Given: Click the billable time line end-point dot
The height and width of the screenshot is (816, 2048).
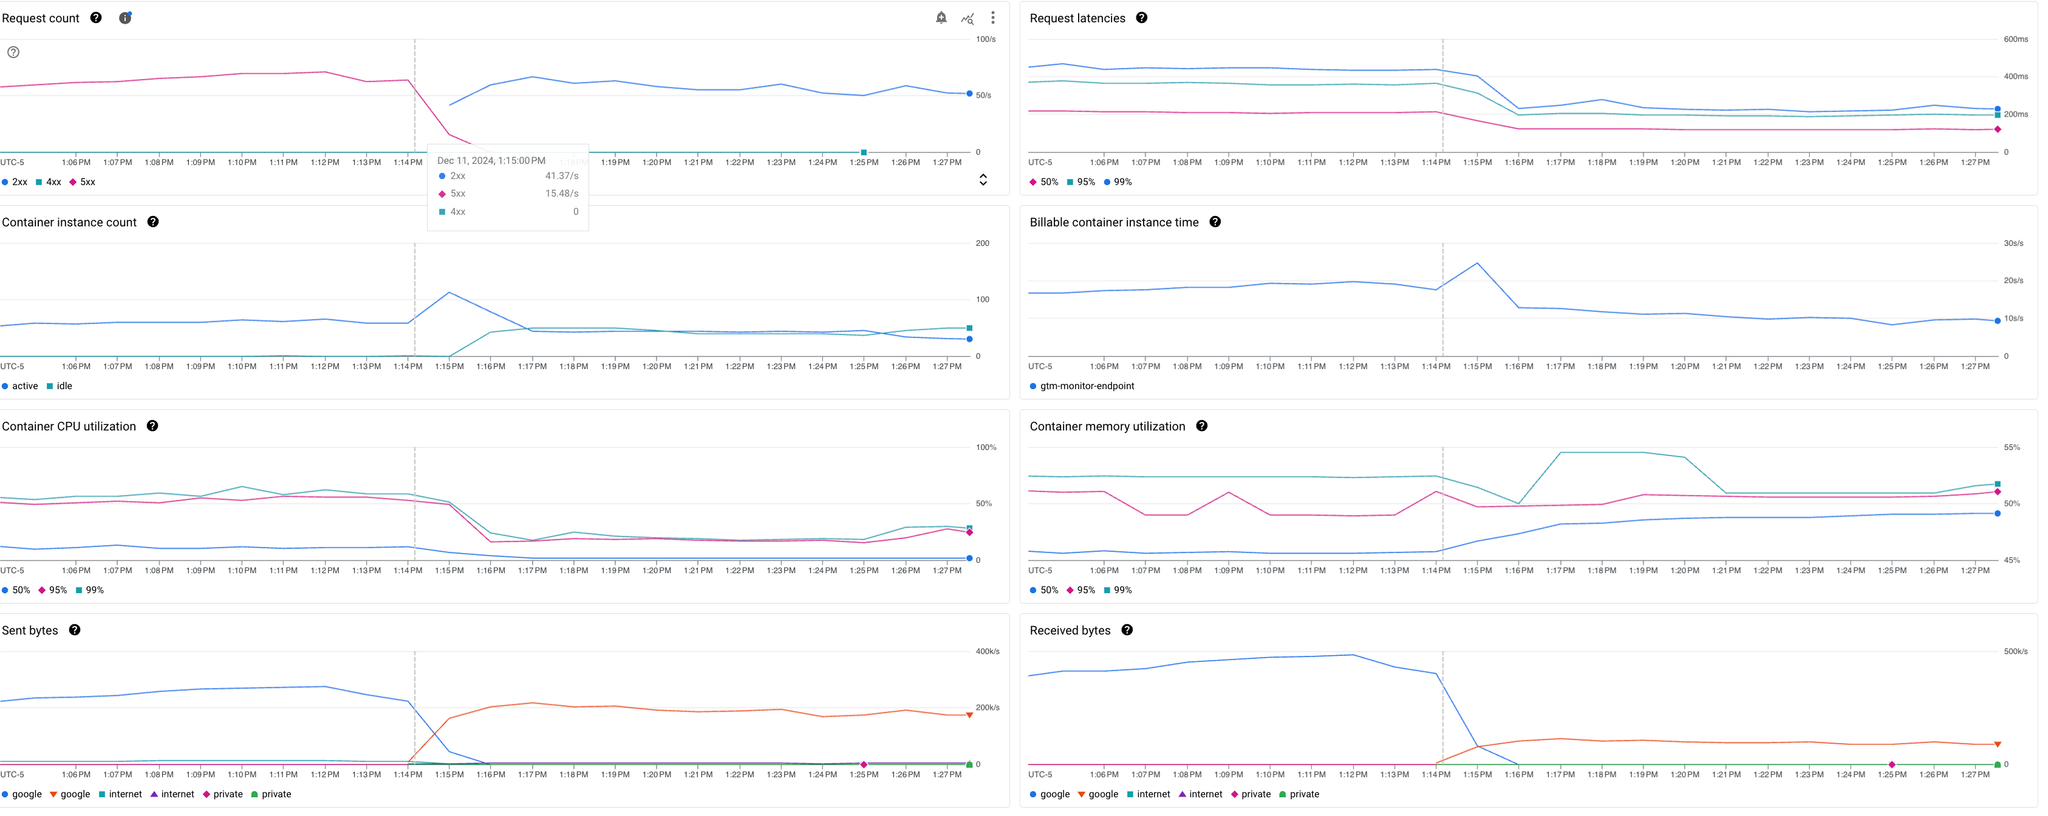Looking at the screenshot, I should coord(1998,321).
